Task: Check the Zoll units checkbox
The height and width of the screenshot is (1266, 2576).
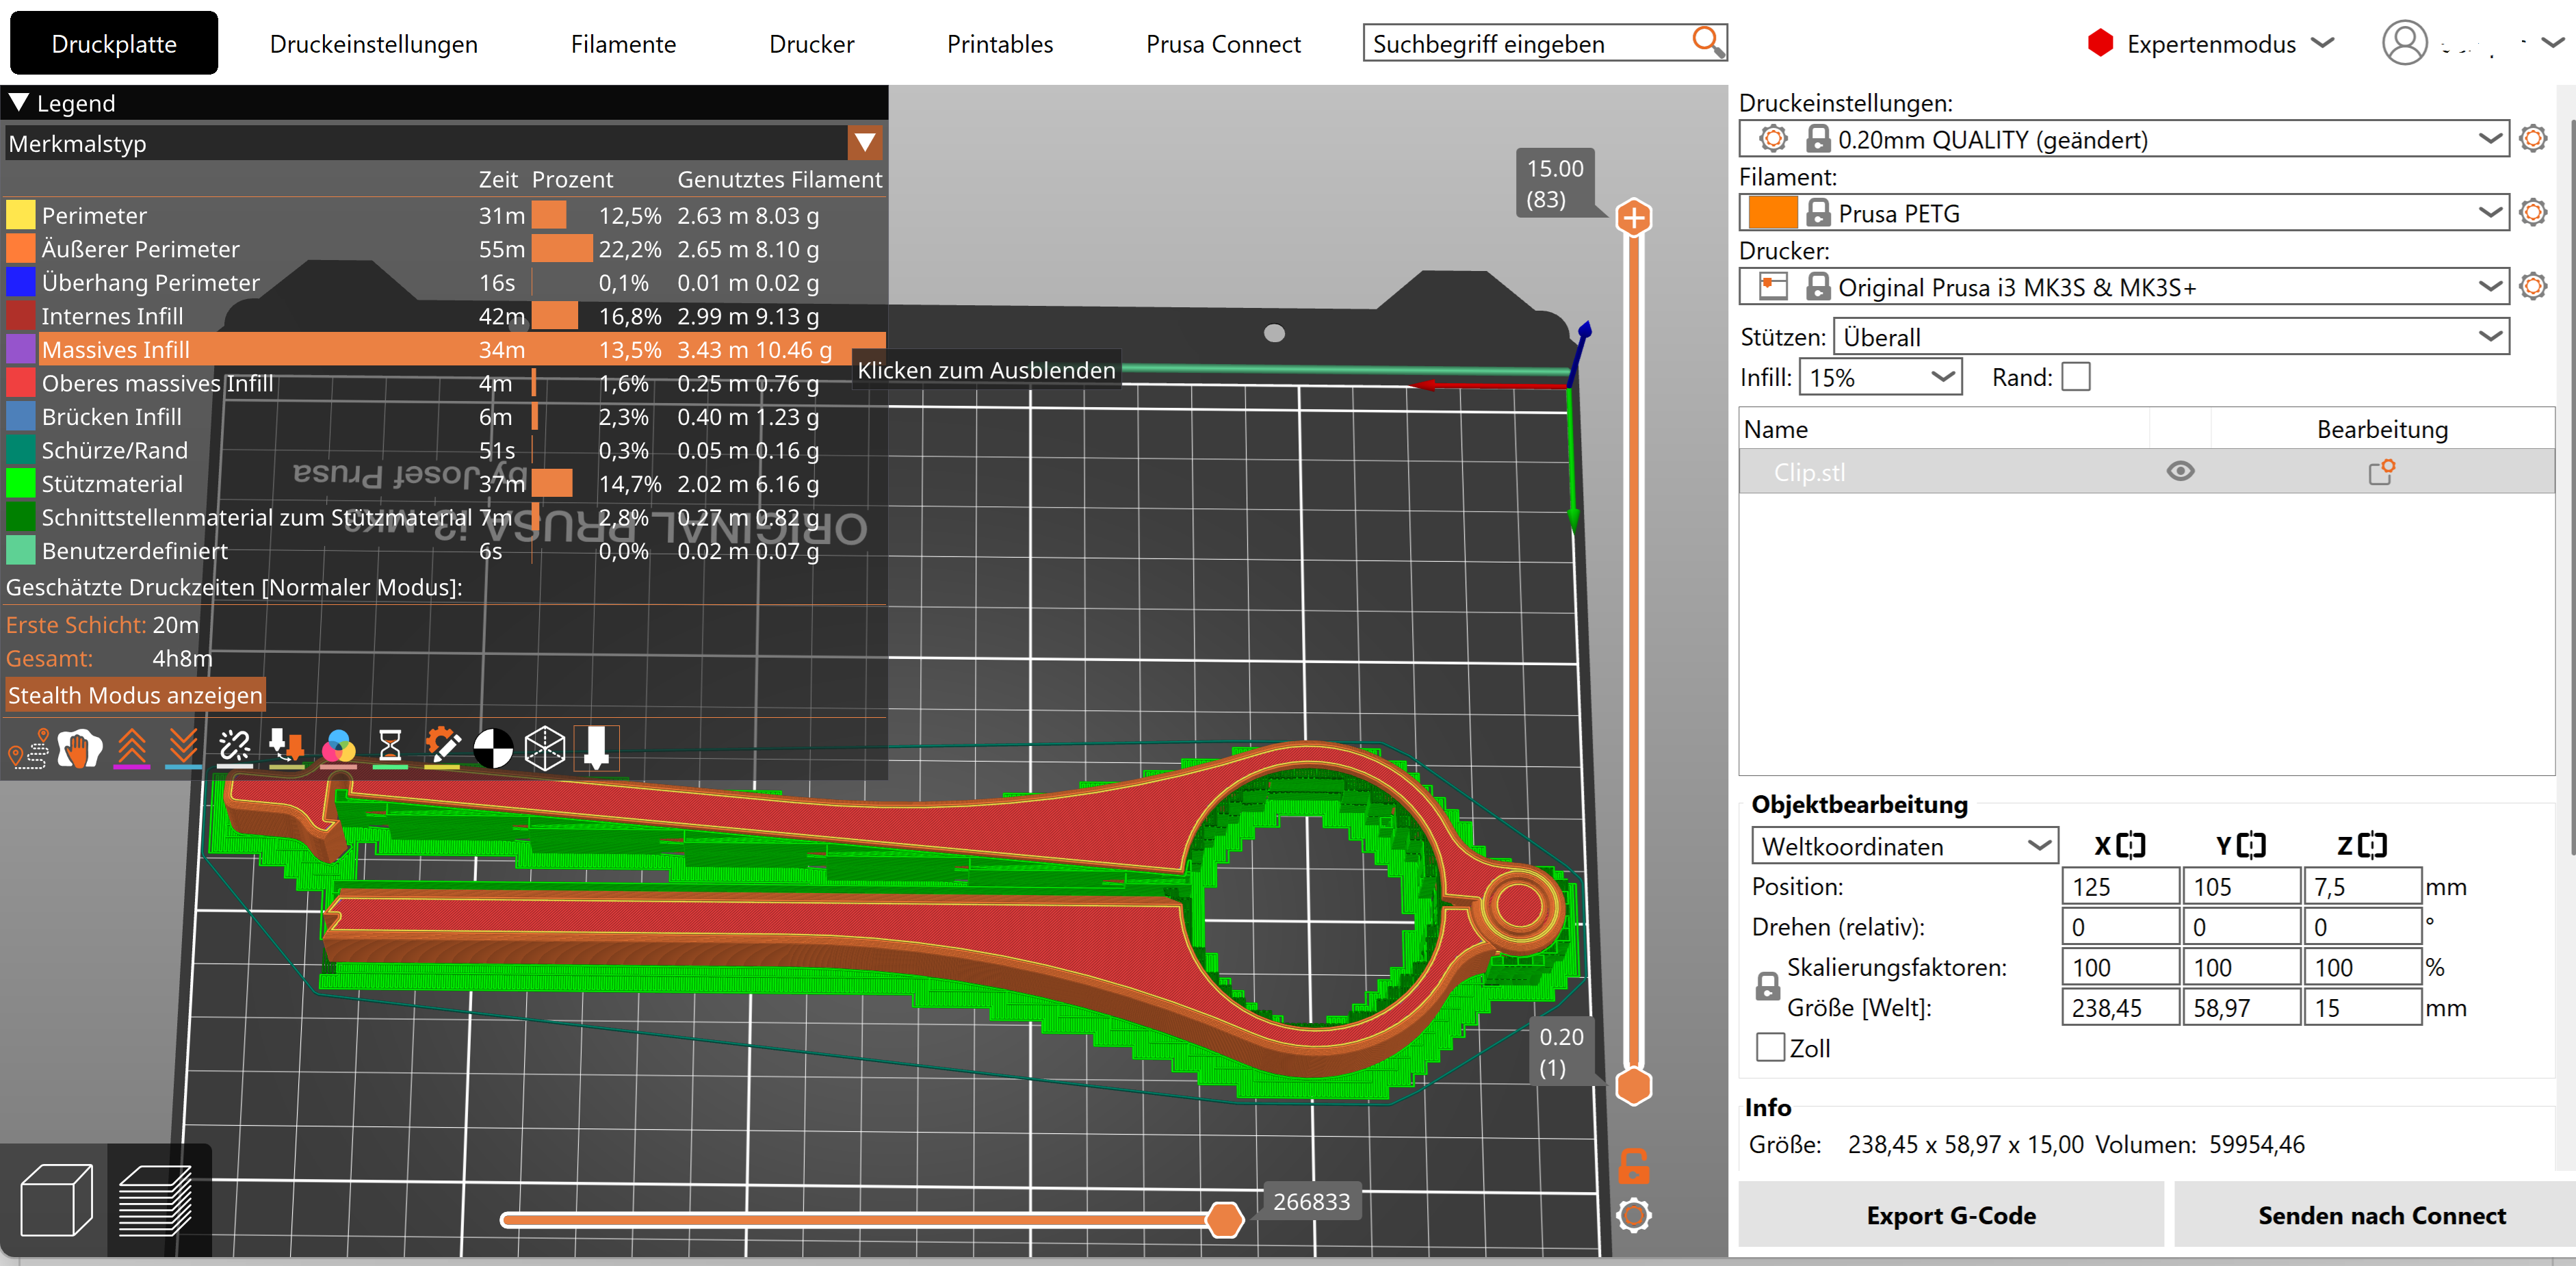Action: point(1770,1048)
